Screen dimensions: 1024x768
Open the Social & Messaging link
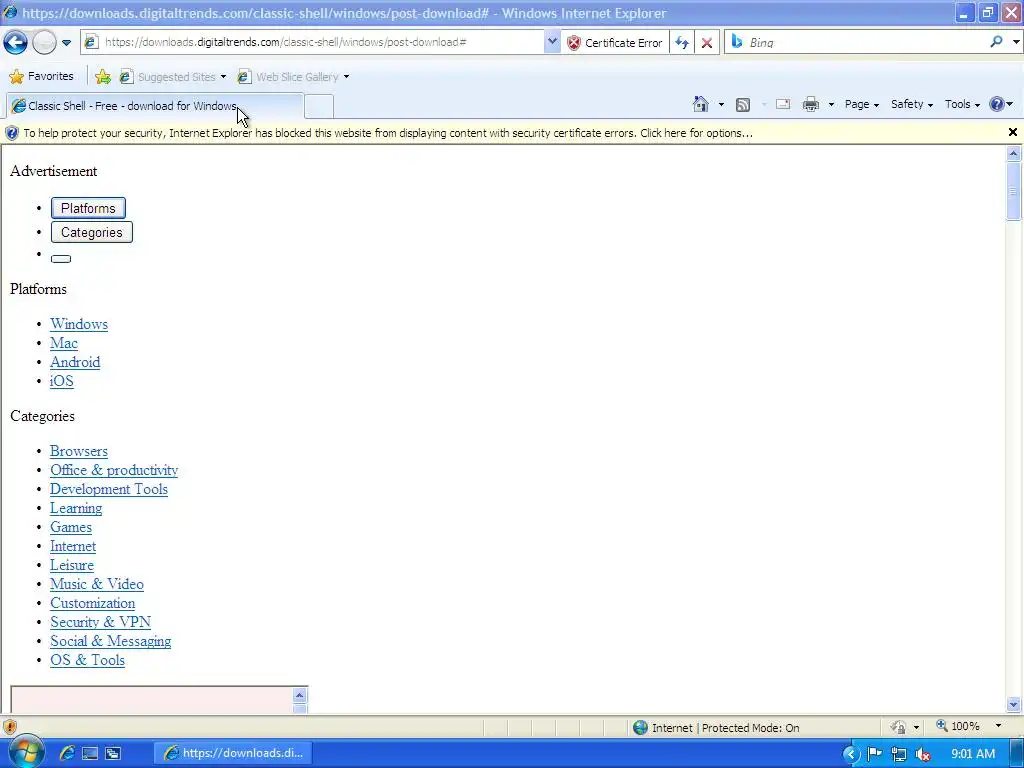(111, 641)
